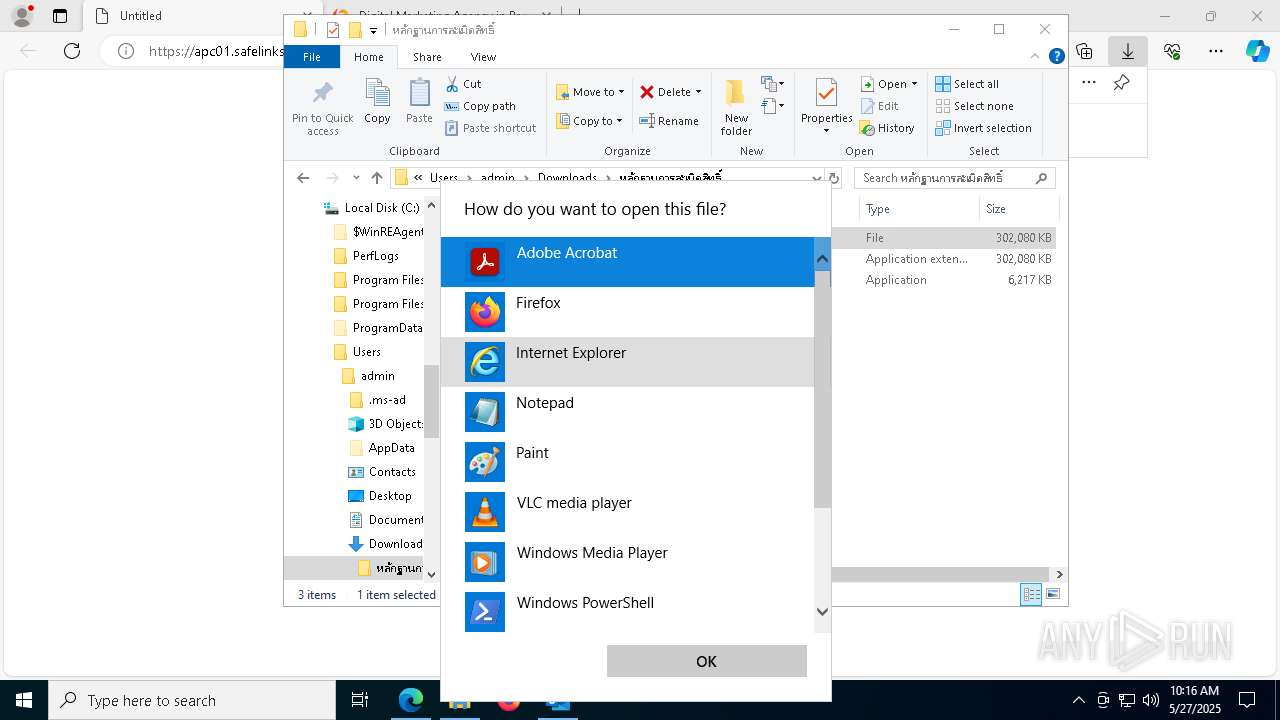The image size is (1280, 720).
Task: Open Explorer help question mark icon
Action: pos(1056,57)
